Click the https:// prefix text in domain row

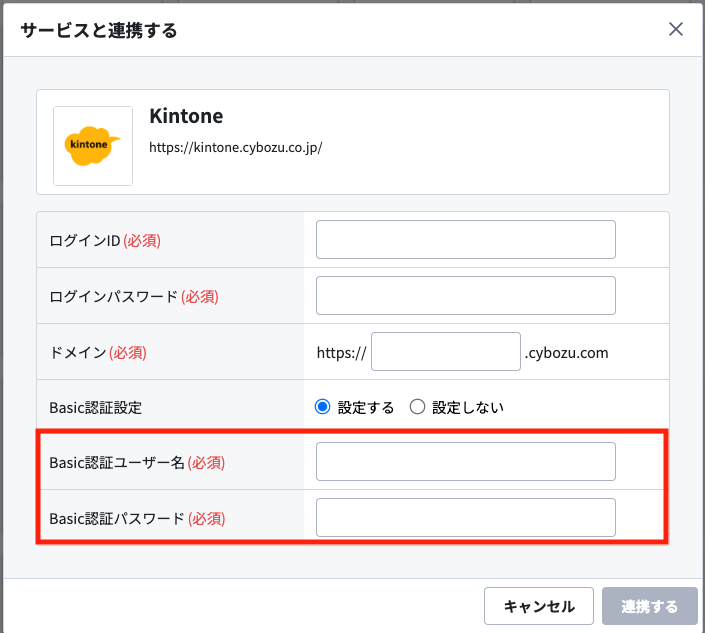pyautogui.click(x=342, y=353)
